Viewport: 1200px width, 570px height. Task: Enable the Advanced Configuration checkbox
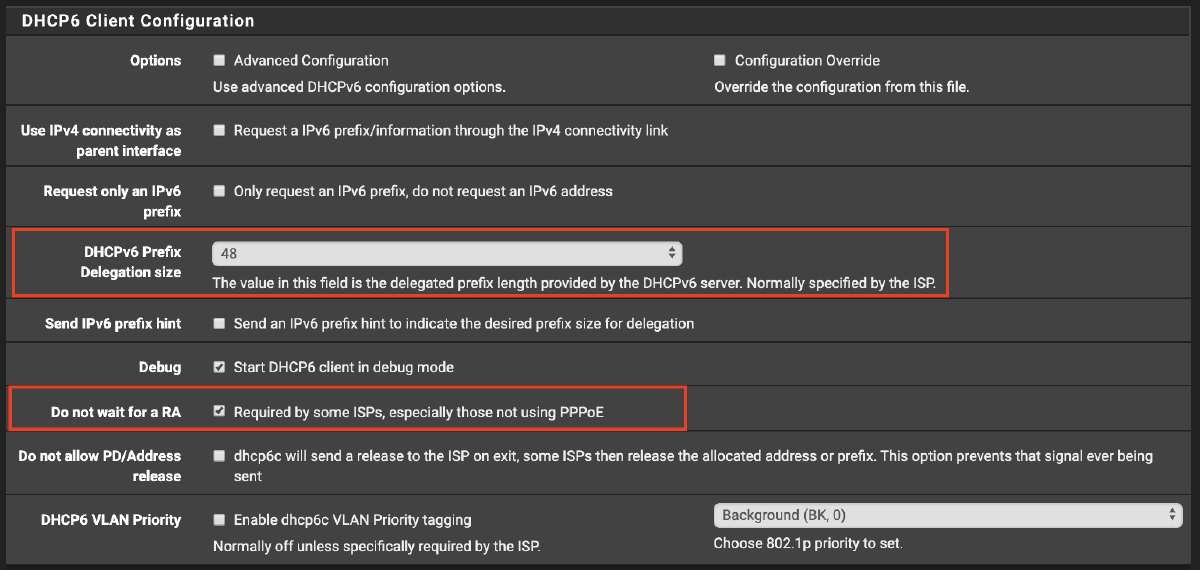click(219, 61)
